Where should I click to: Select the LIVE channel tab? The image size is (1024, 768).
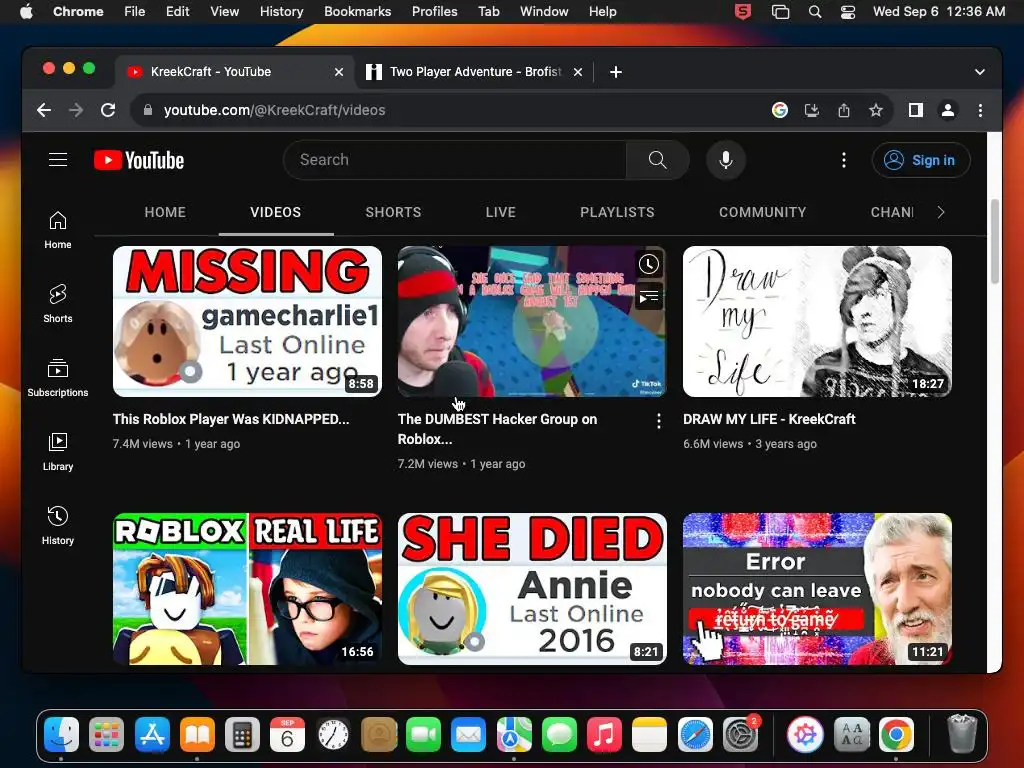tap(501, 212)
